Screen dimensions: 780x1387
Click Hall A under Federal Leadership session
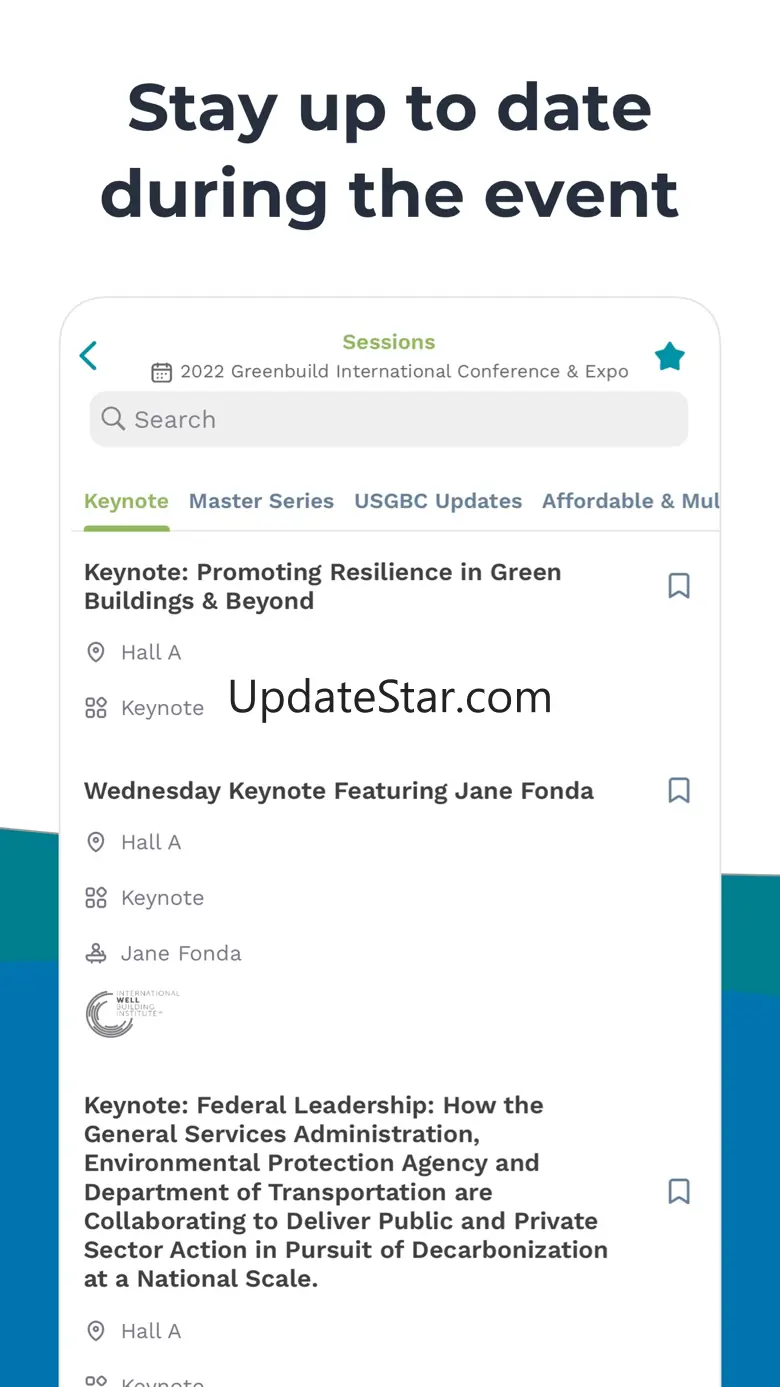coord(151,1332)
